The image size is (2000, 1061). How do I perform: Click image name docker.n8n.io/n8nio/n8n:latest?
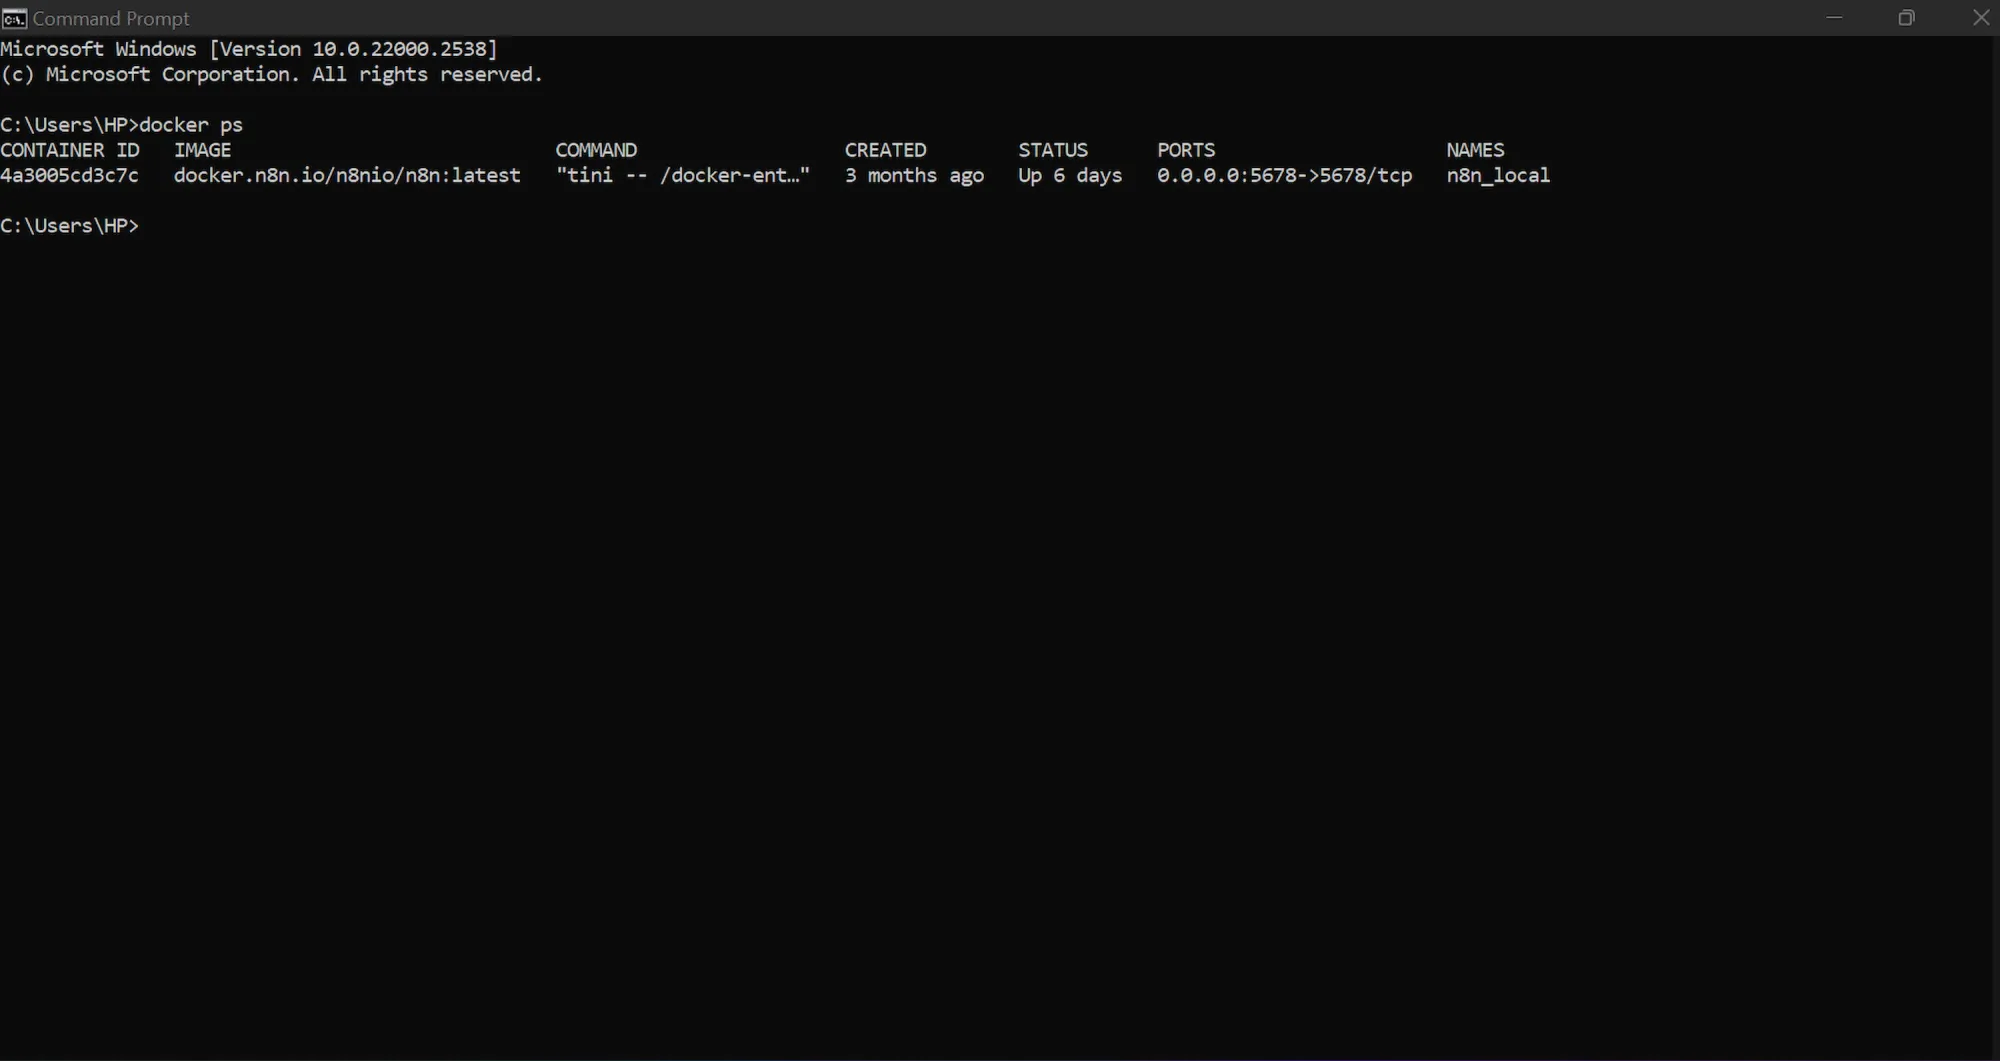click(x=347, y=175)
